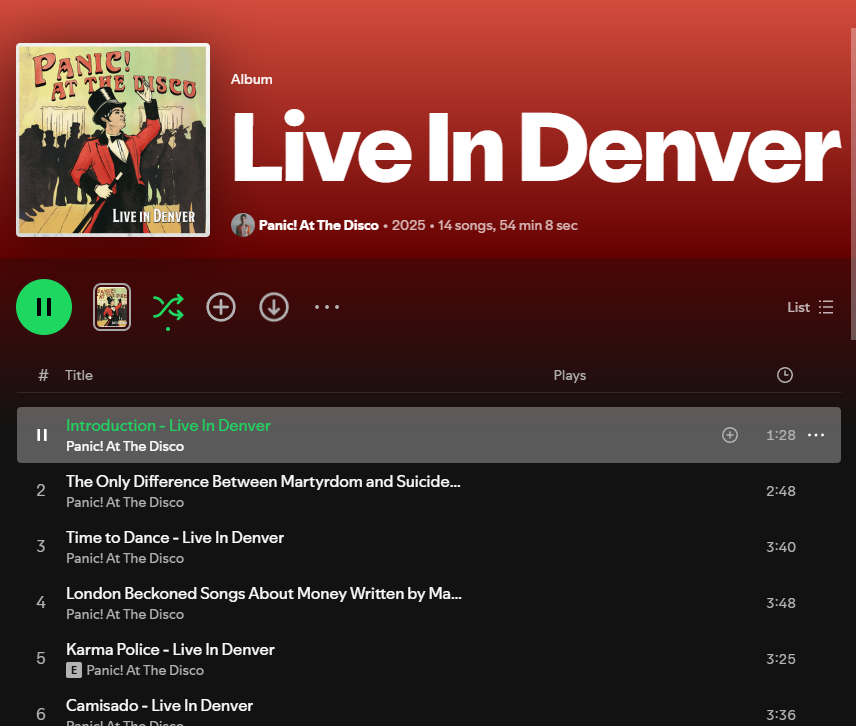
Task: Click track number 4
Action: coord(41,603)
